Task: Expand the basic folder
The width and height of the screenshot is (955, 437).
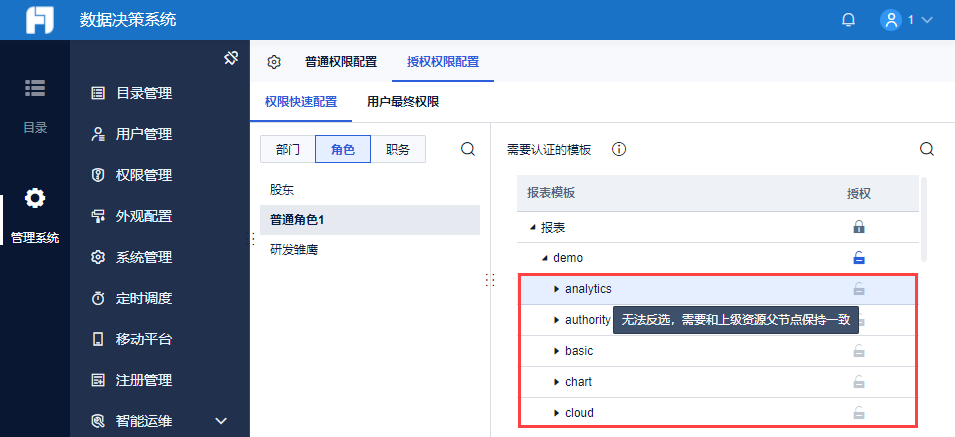Action: (x=556, y=351)
